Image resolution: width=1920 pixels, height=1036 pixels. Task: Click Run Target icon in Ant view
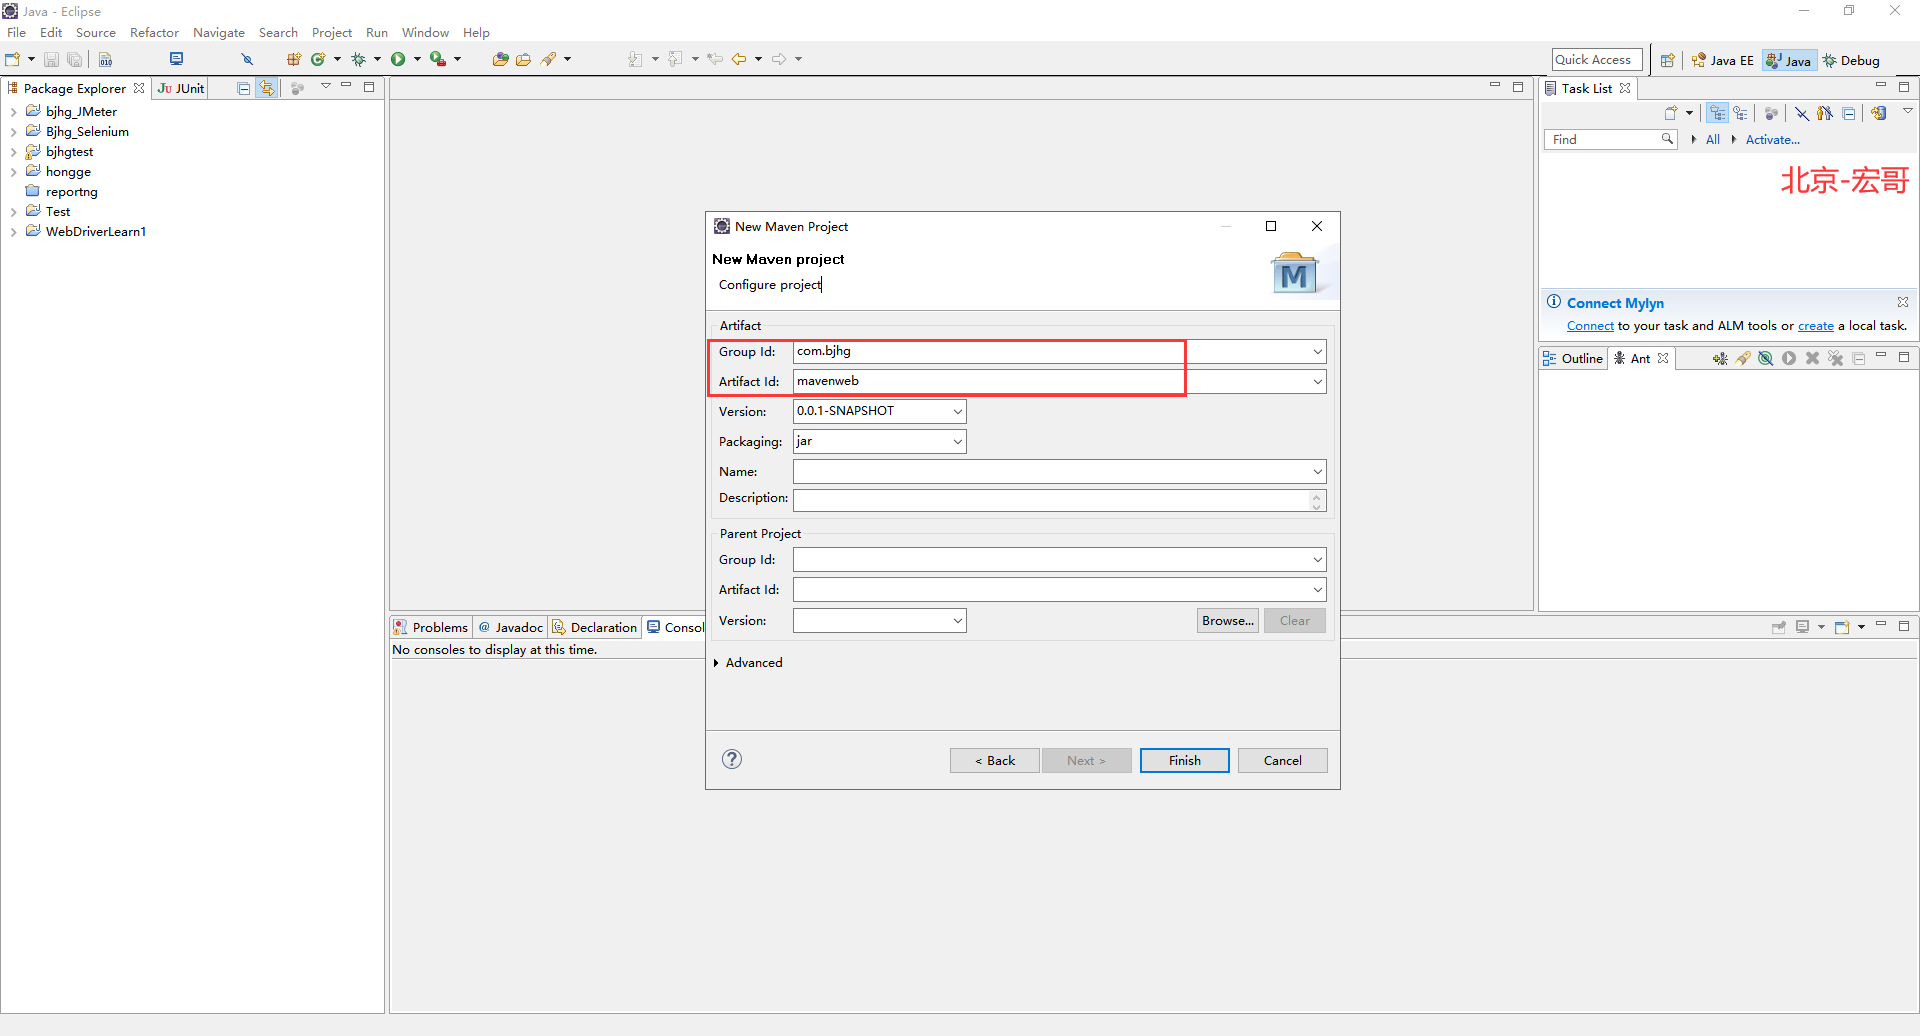1789,358
